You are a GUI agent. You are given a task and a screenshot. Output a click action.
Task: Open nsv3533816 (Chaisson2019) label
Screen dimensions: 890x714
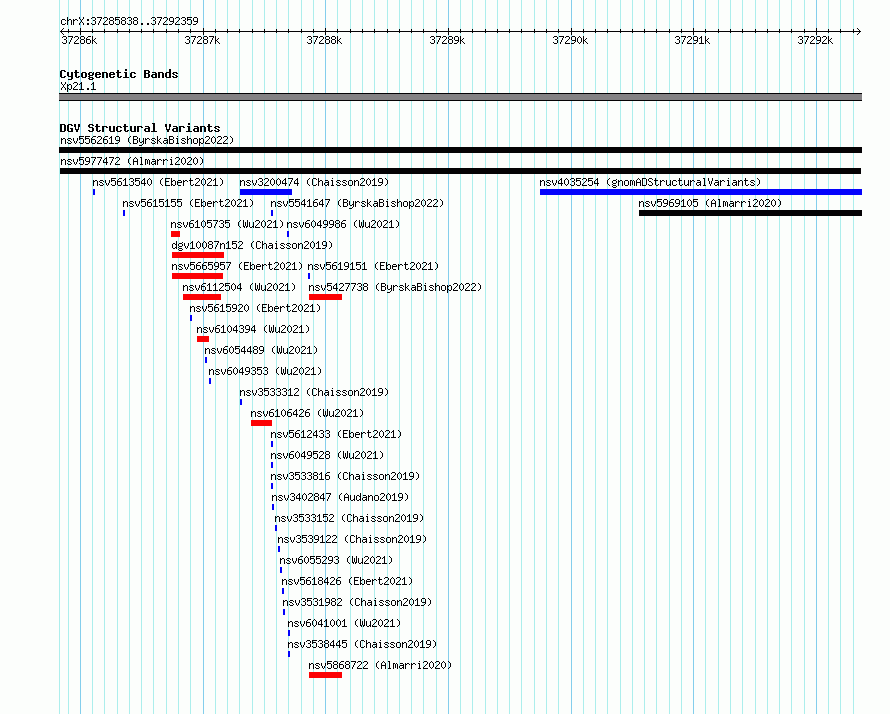point(345,476)
